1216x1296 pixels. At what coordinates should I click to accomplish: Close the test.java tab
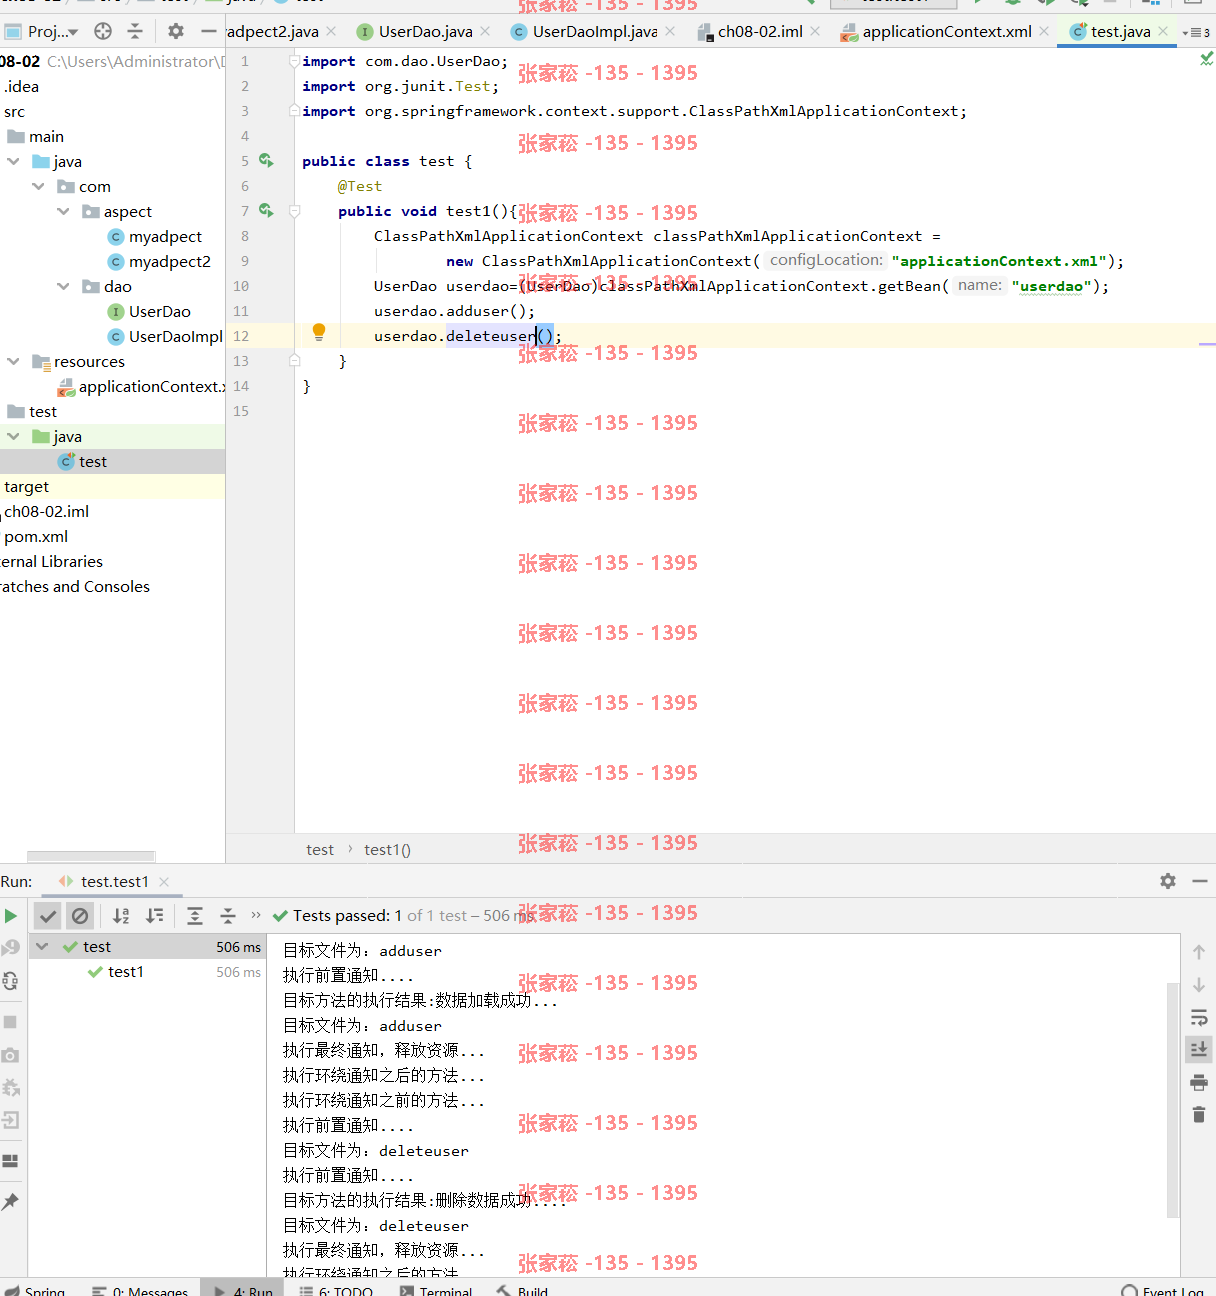point(1163,32)
